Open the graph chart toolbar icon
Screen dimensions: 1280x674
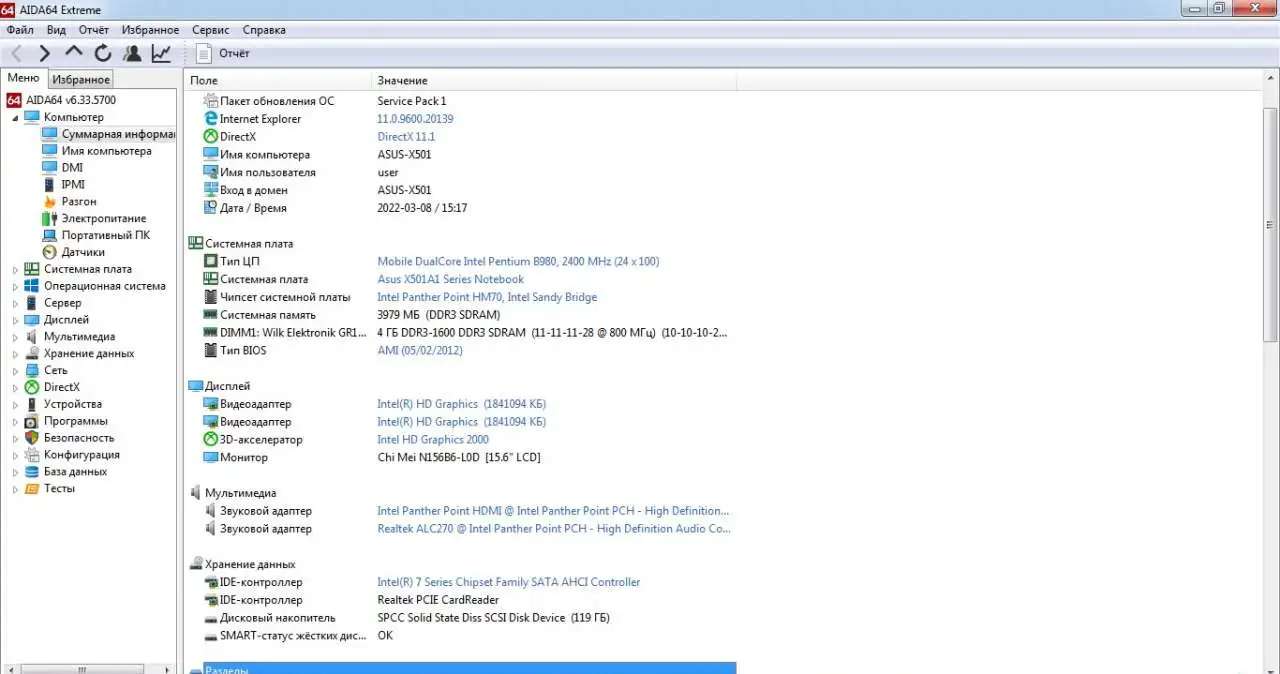tap(161, 53)
